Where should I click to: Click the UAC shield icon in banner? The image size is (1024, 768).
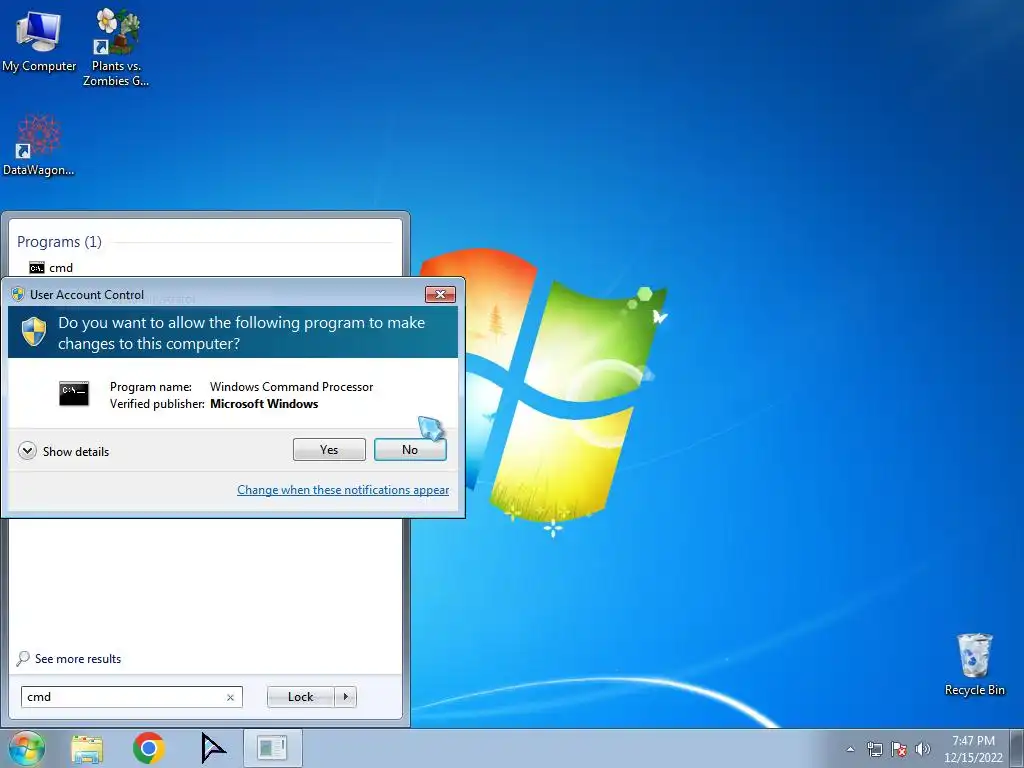34,332
